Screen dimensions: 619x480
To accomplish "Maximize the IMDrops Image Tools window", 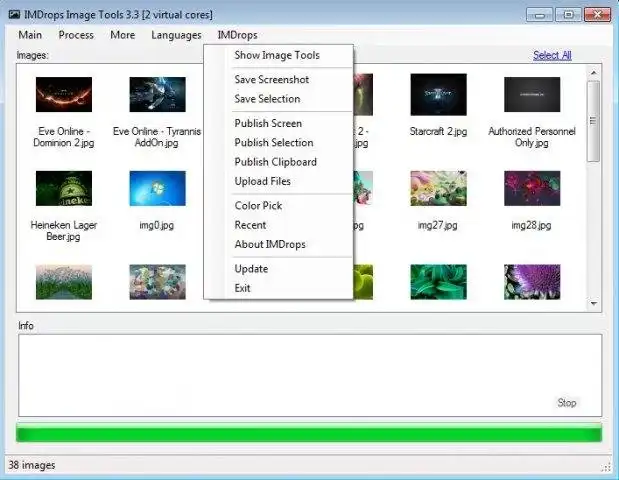I will [568, 15].
